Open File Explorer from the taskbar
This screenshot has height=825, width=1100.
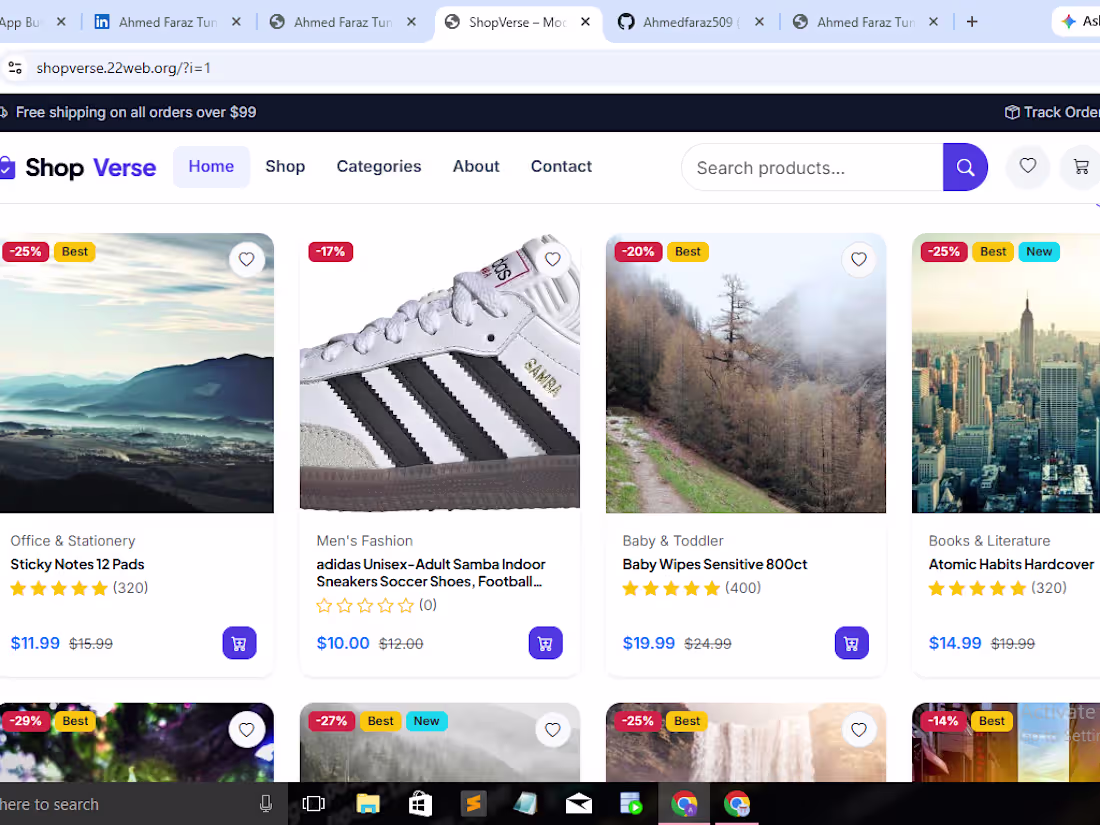coord(368,804)
